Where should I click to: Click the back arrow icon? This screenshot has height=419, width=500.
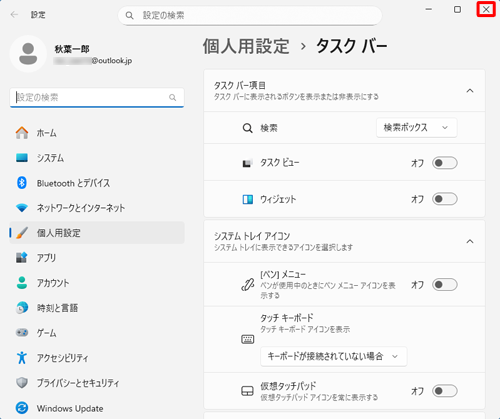(x=14, y=15)
